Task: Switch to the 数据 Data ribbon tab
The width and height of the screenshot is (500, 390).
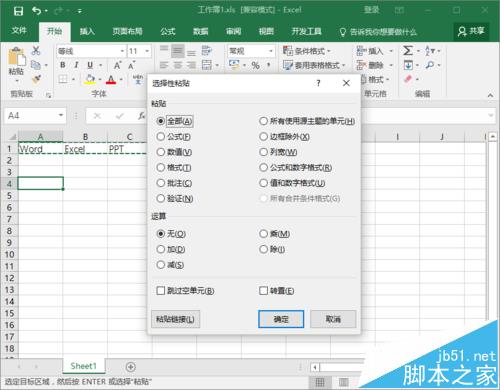Action: pos(201,31)
